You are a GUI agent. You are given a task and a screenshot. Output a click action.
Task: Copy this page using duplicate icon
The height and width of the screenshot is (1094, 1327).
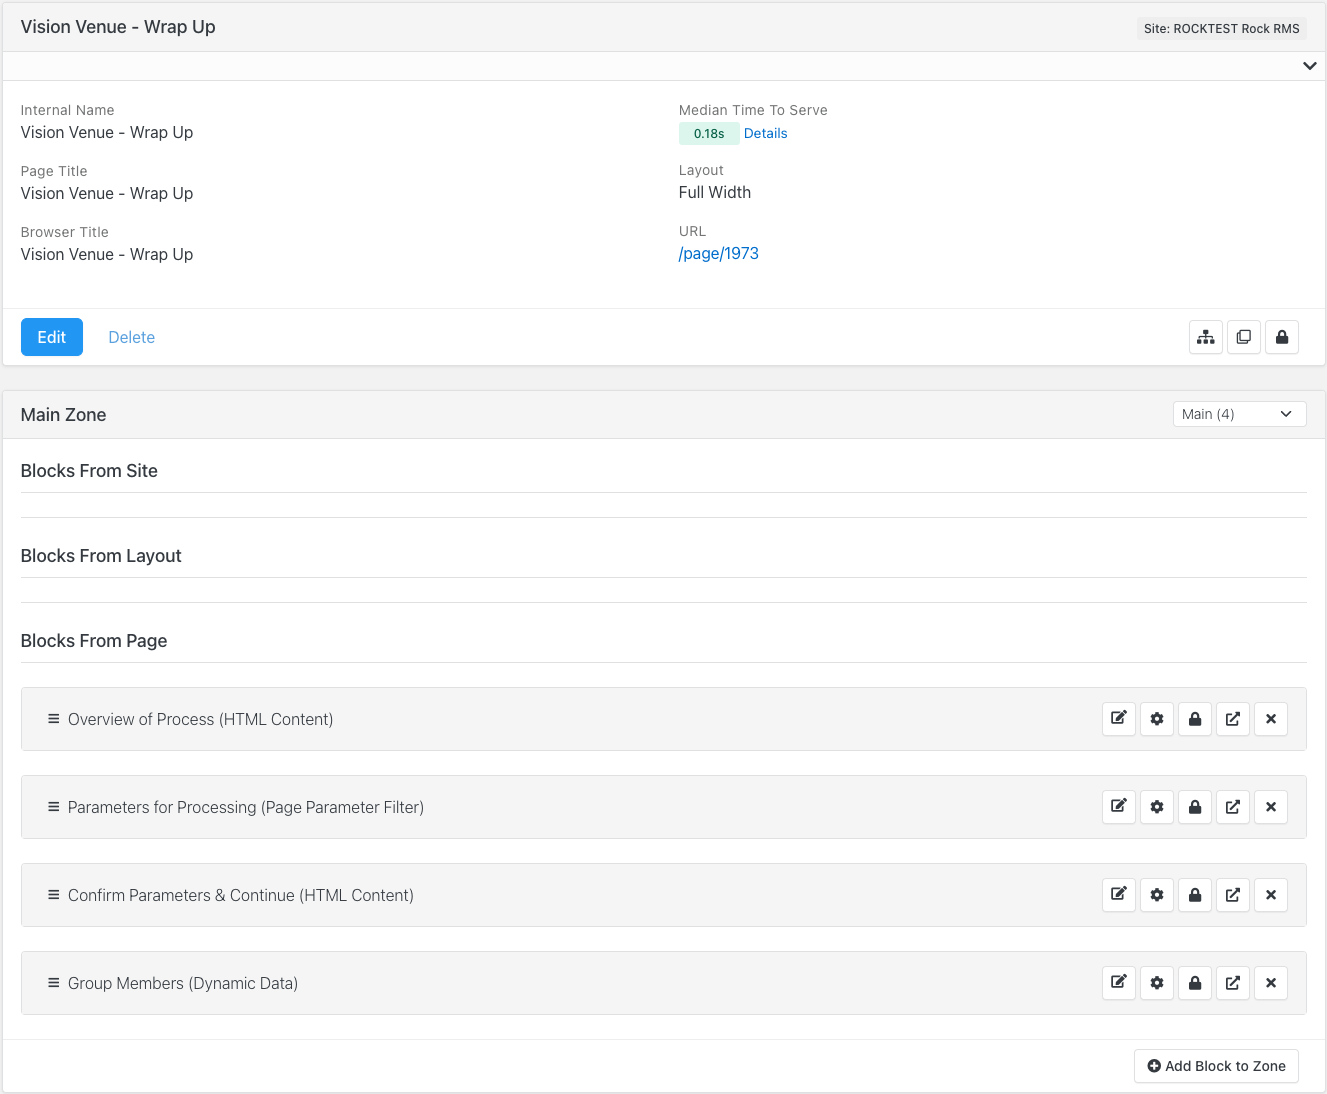click(x=1244, y=337)
